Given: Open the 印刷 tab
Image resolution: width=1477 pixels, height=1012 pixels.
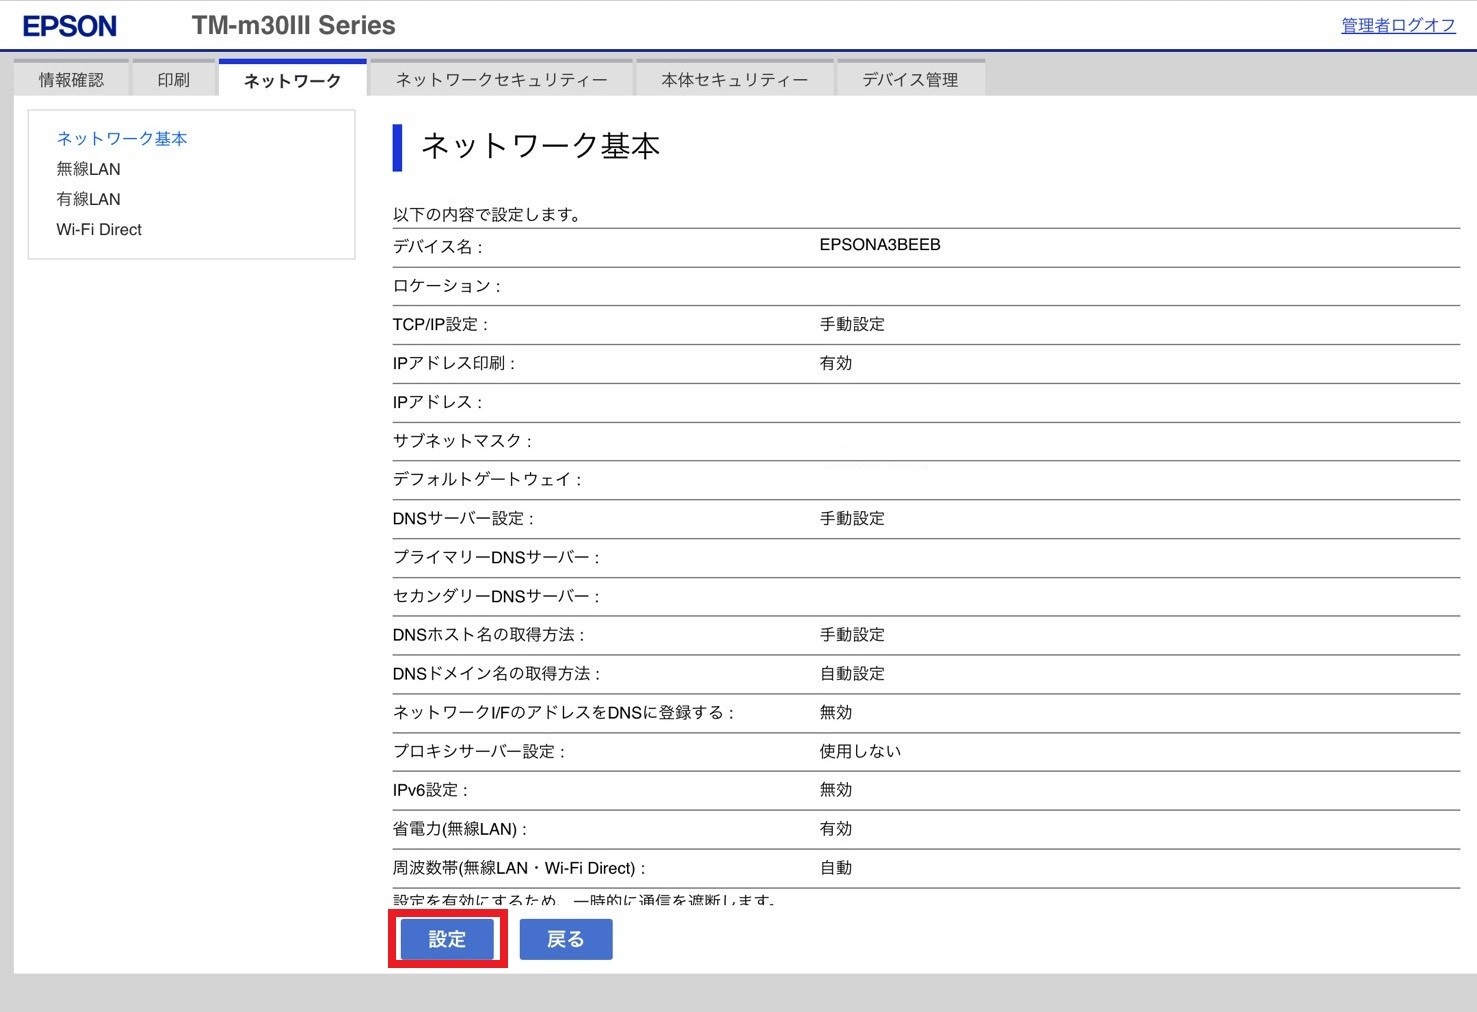Looking at the screenshot, I should 173,80.
